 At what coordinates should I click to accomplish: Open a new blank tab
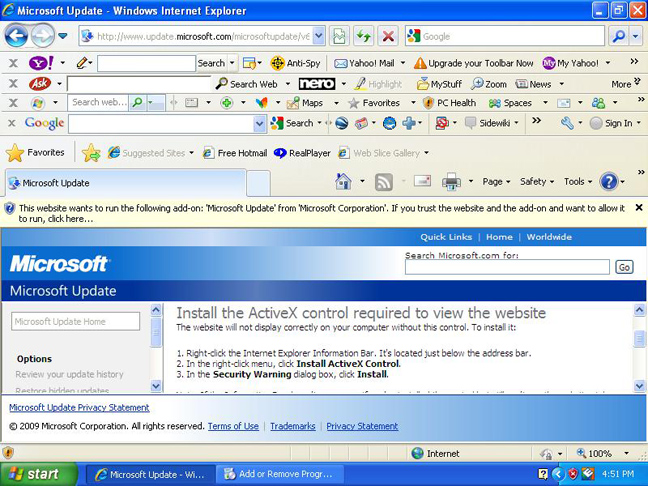(x=259, y=183)
